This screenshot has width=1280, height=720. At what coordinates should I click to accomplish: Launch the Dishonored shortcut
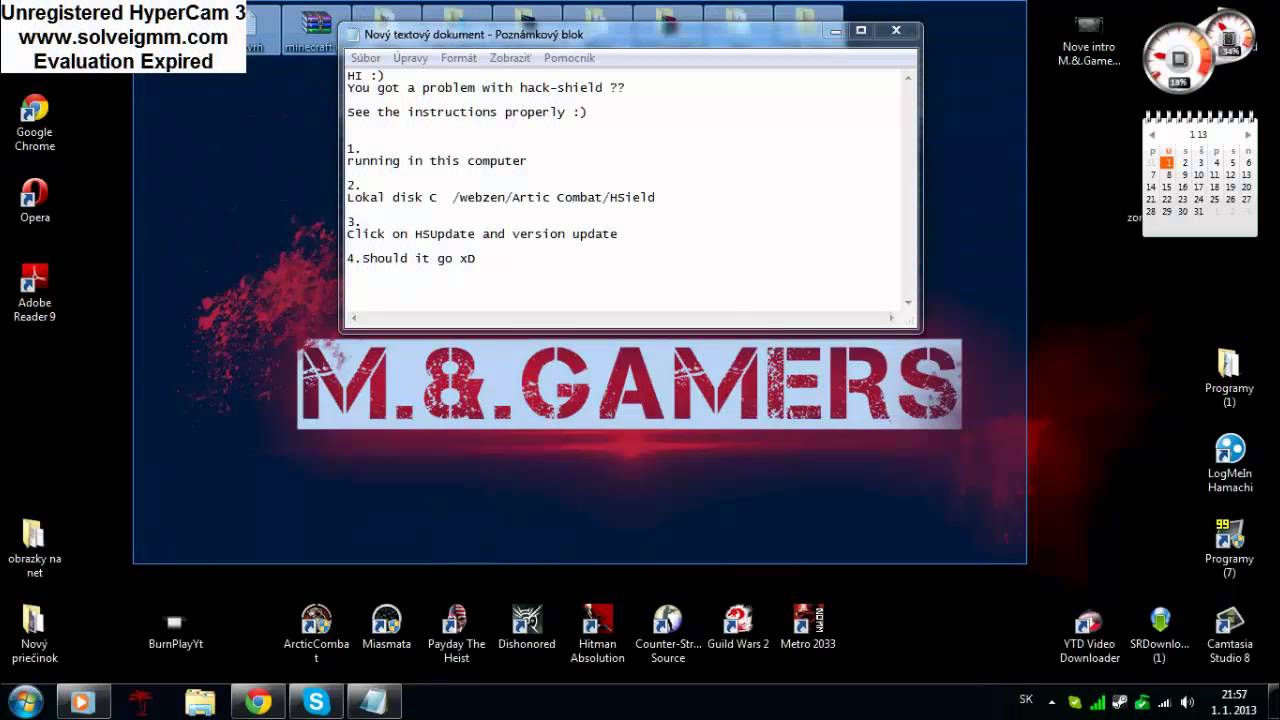[527, 627]
